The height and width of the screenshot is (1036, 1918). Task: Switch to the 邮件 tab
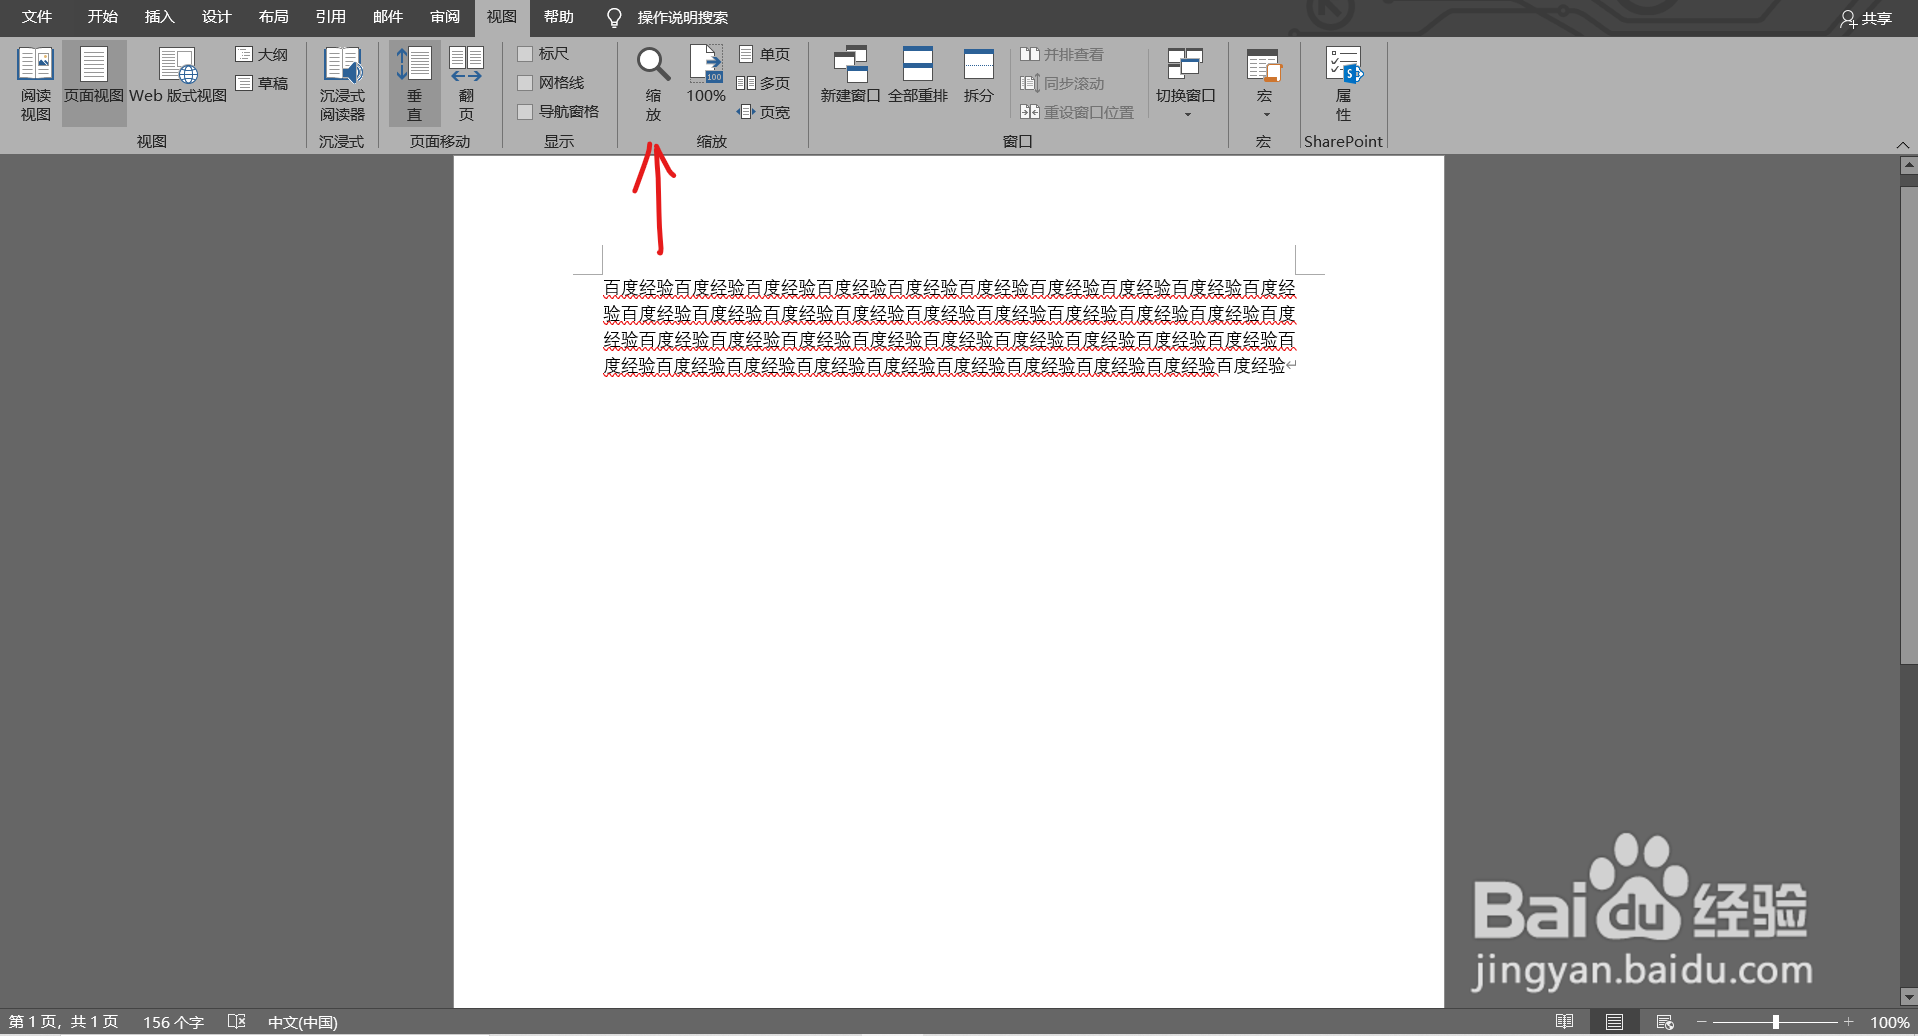pos(387,17)
